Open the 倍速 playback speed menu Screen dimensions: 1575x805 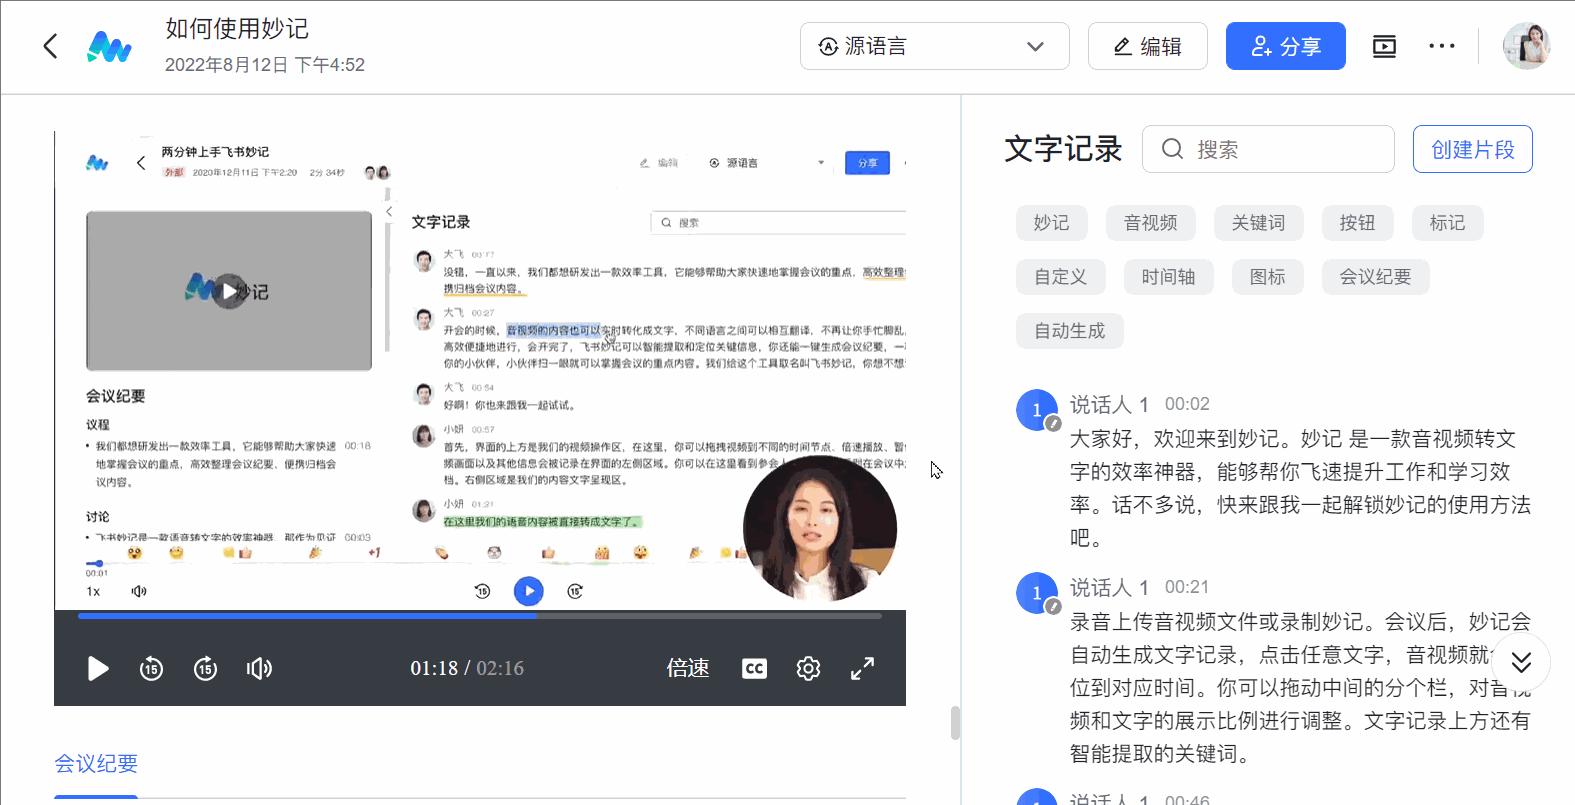pos(688,668)
